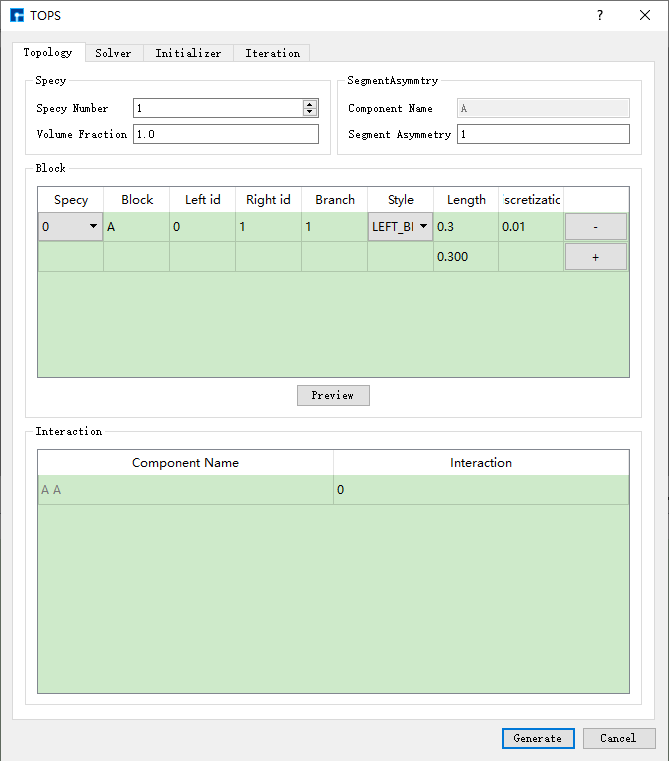This screenshot has width=669, height=761.
Task: Remove block row with minus button
Action: click(595, 227)
